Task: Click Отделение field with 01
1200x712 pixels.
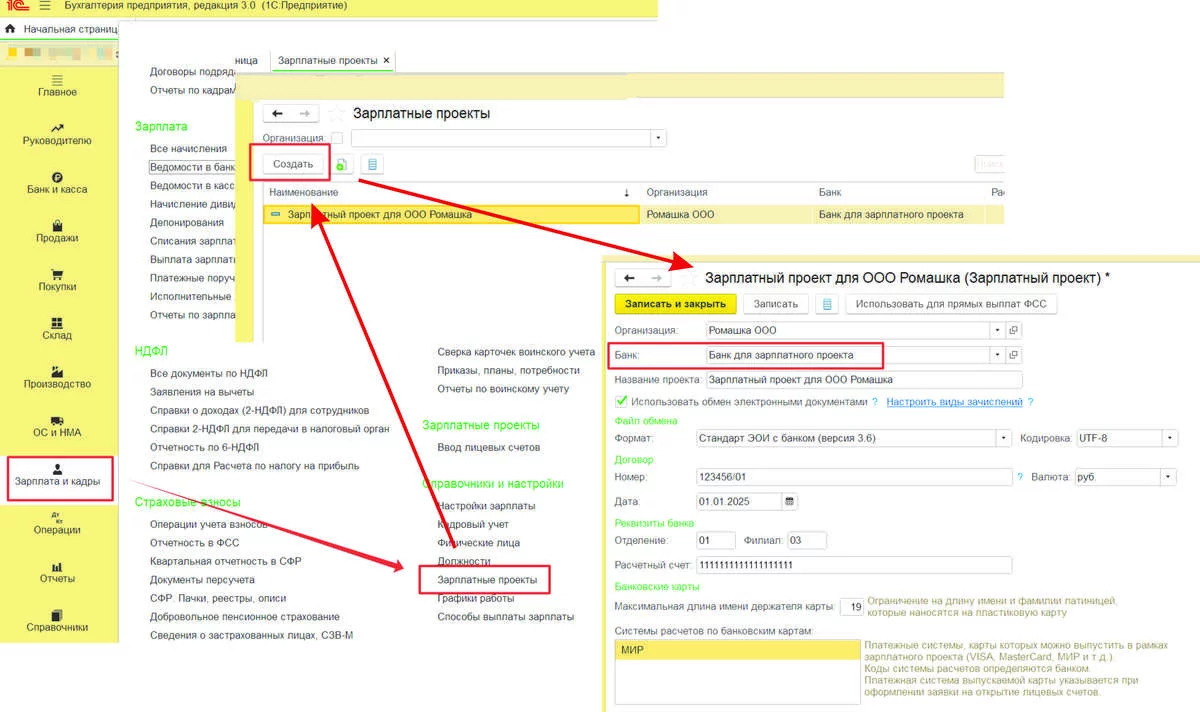Action: click(716, 541)
